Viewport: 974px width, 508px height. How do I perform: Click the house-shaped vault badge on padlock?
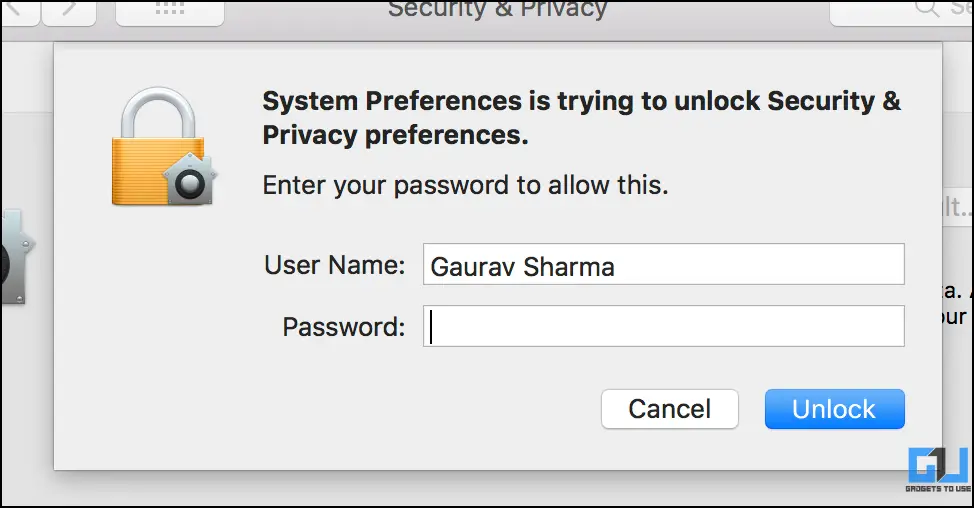(x=189, y=179)
